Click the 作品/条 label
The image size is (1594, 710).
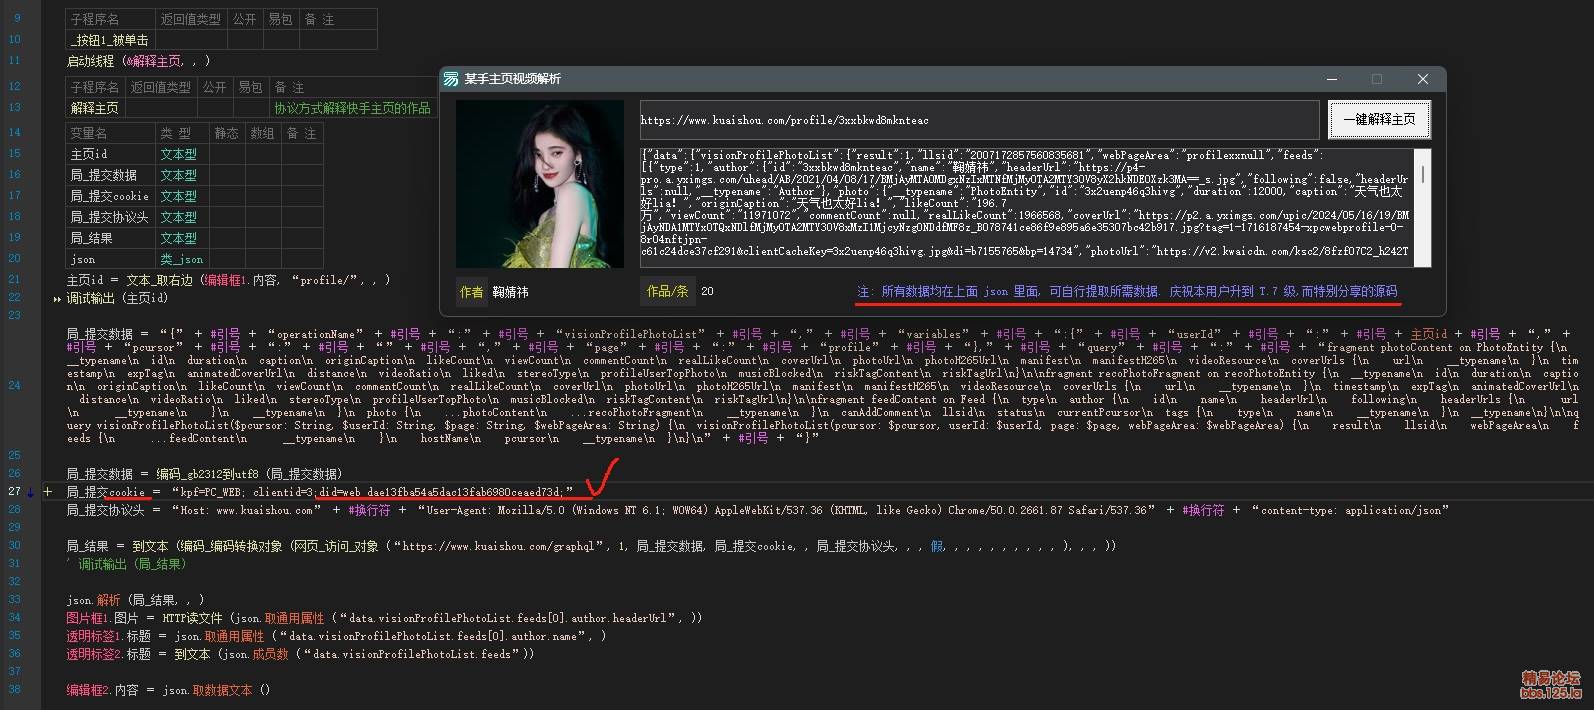pos(667,291)
